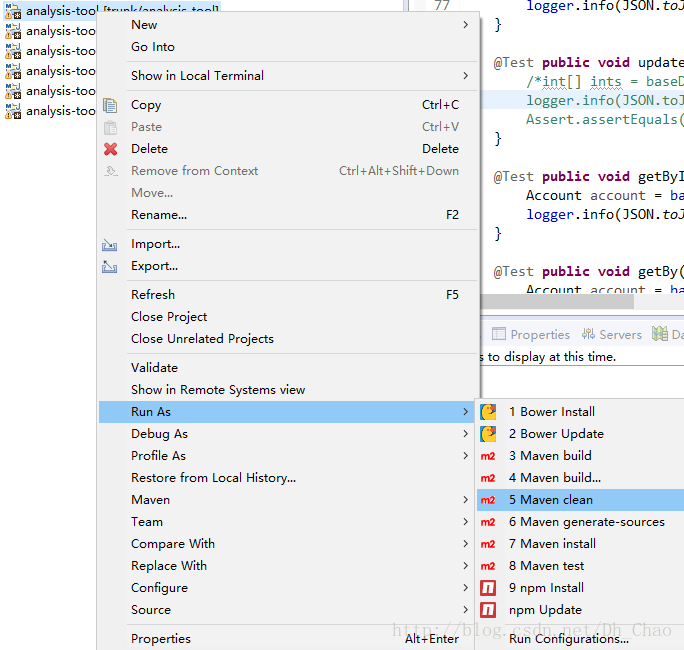Click the Export icon

coord(109,267)
